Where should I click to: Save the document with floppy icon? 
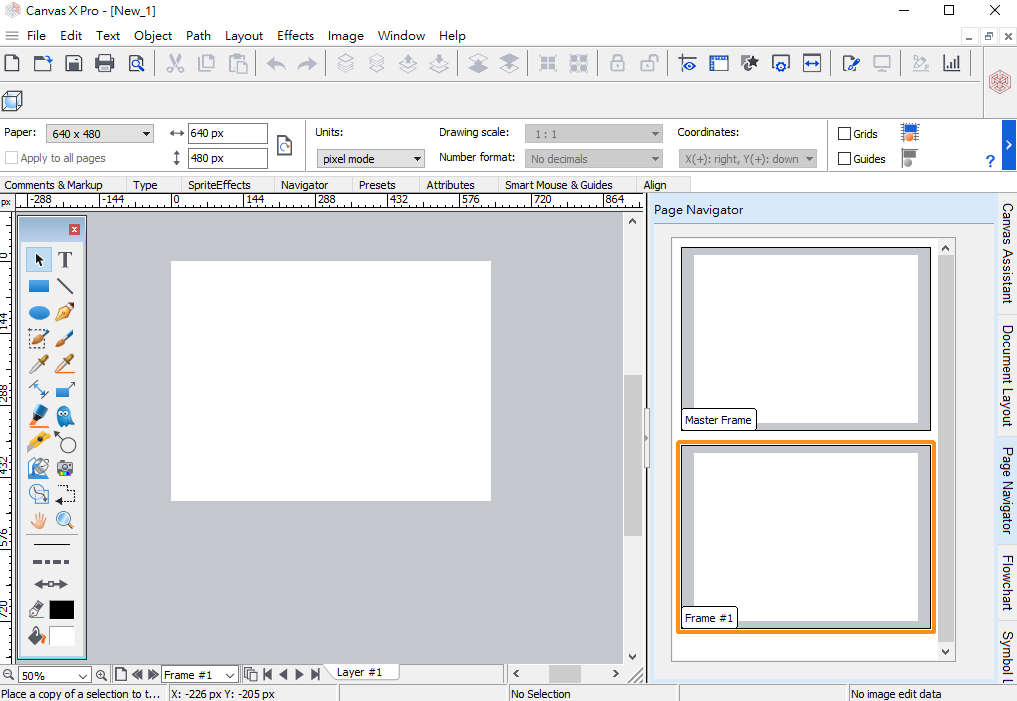[74, 63]
